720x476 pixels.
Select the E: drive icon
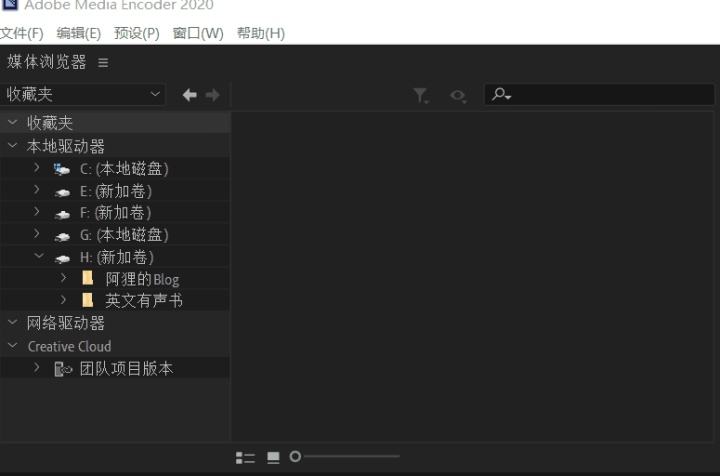coord(62,192)
